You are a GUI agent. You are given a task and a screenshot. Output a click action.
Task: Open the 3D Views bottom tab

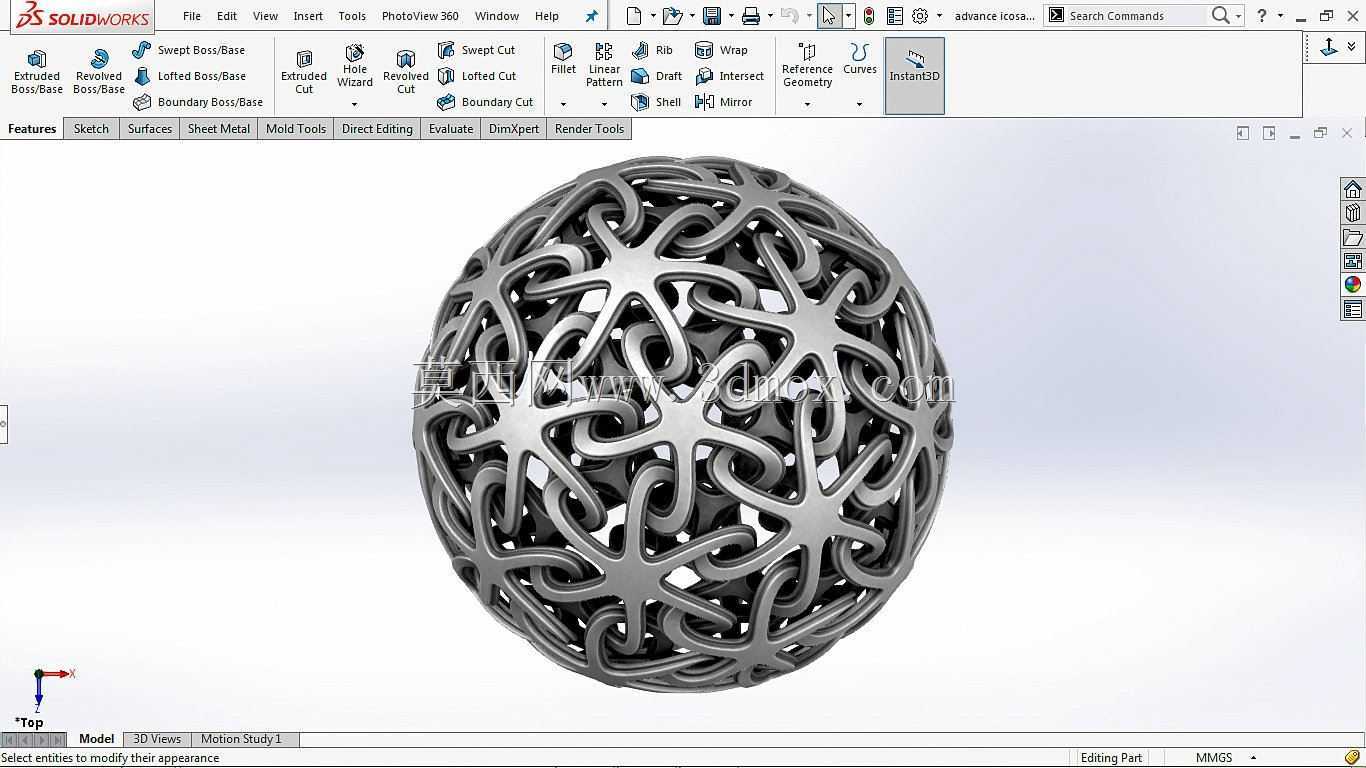click(157, 739)
